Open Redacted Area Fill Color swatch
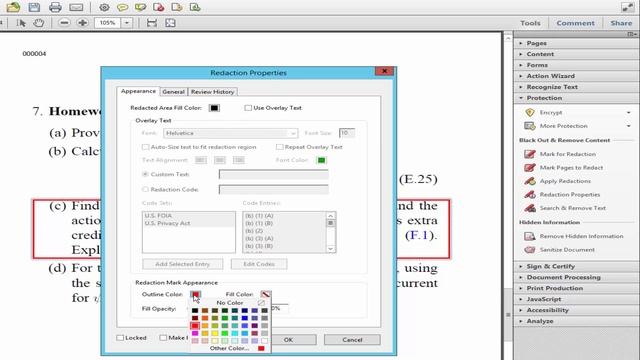Viewport: 640px width, 360px height. (214, 108)
